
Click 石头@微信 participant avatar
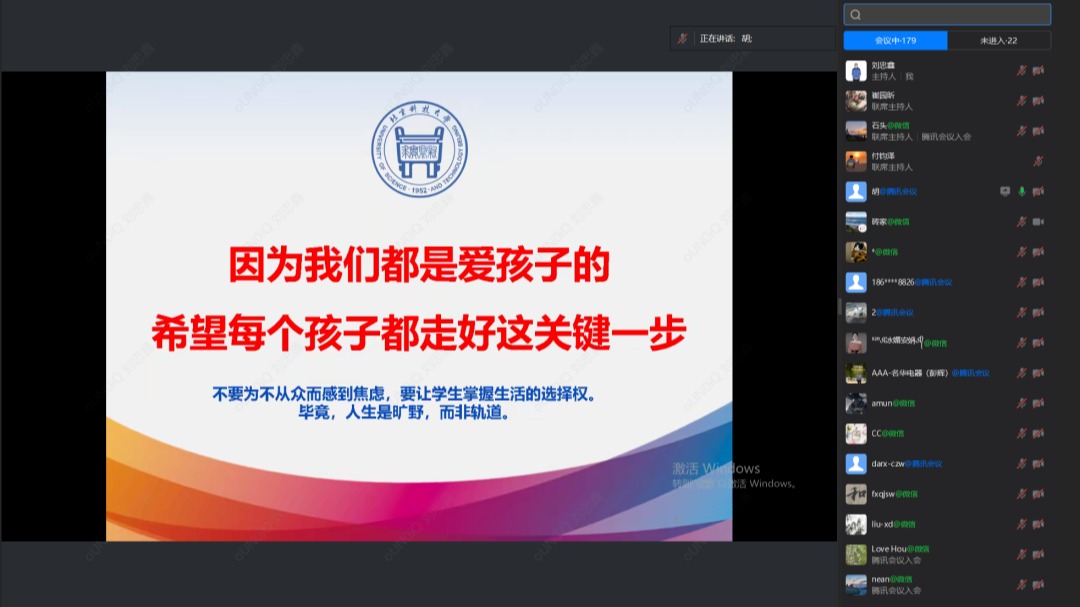856,131
